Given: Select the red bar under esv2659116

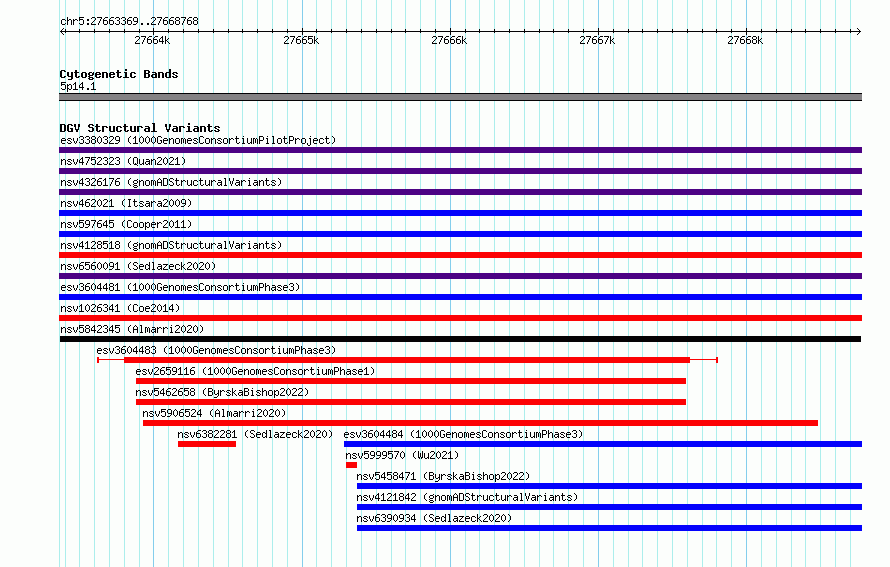Looking at the screenshot, I should point(411,381).
